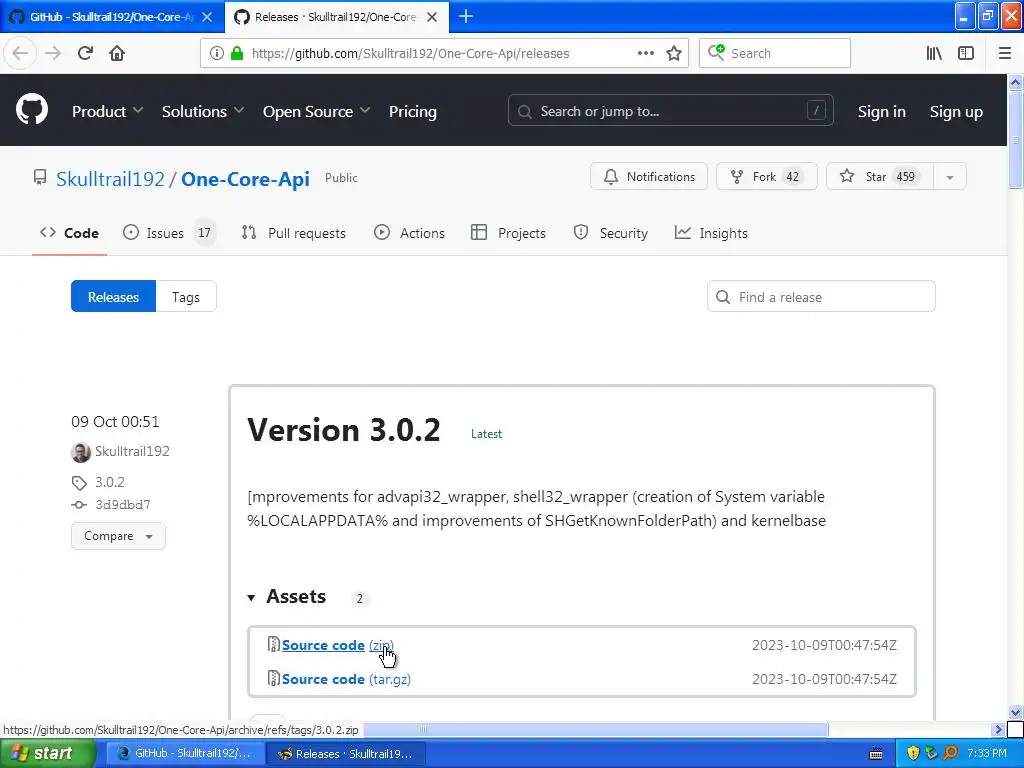Screen dimensions: 1024x768
Task: Reload the page with the refresh icon
Action: pyautogui.click(x=86, y=54)
